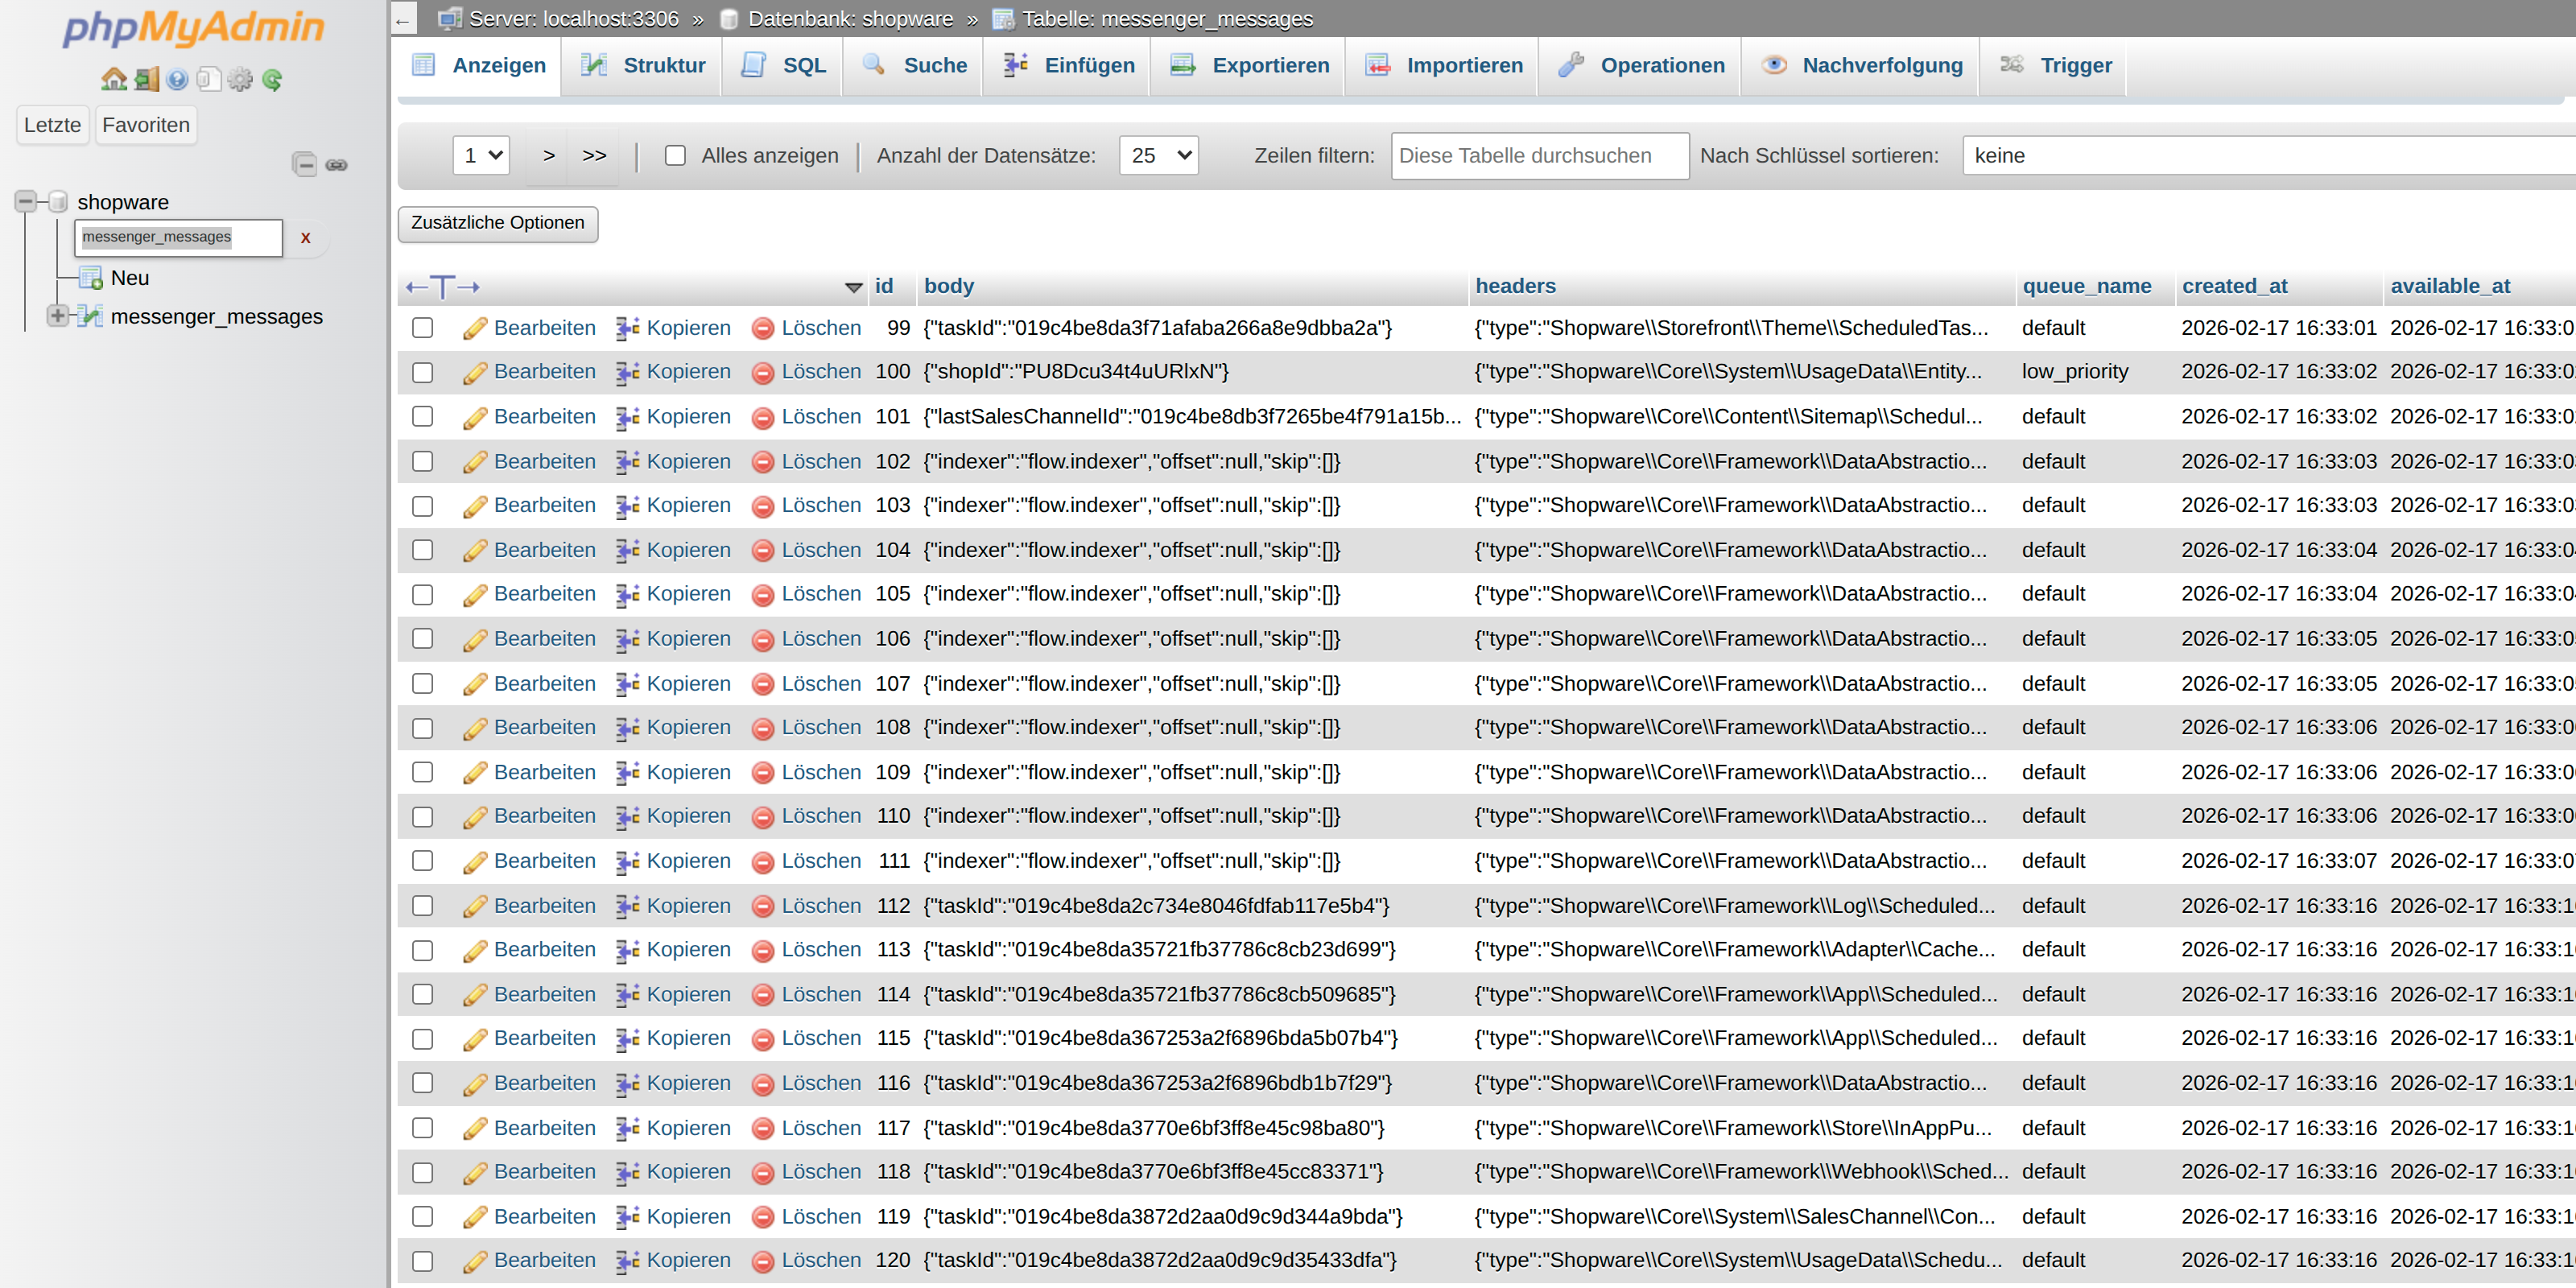Click the collapse-all icon in the navigation tree
This screenshot has height=1288, width=2576.
(304, 165)
